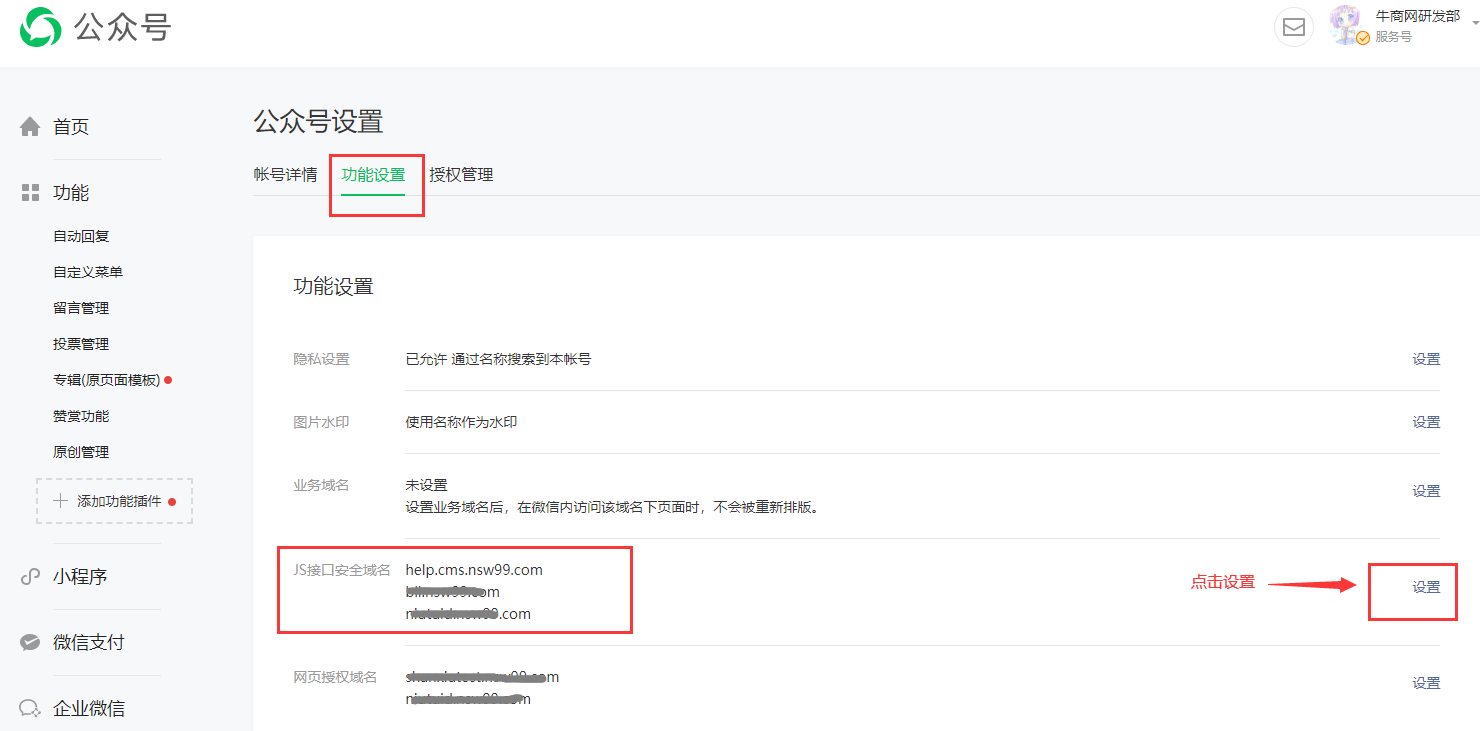1480x731 pixels.
Task: Switch to the 帐号详情 tab
Action: (x=285, y=175)
